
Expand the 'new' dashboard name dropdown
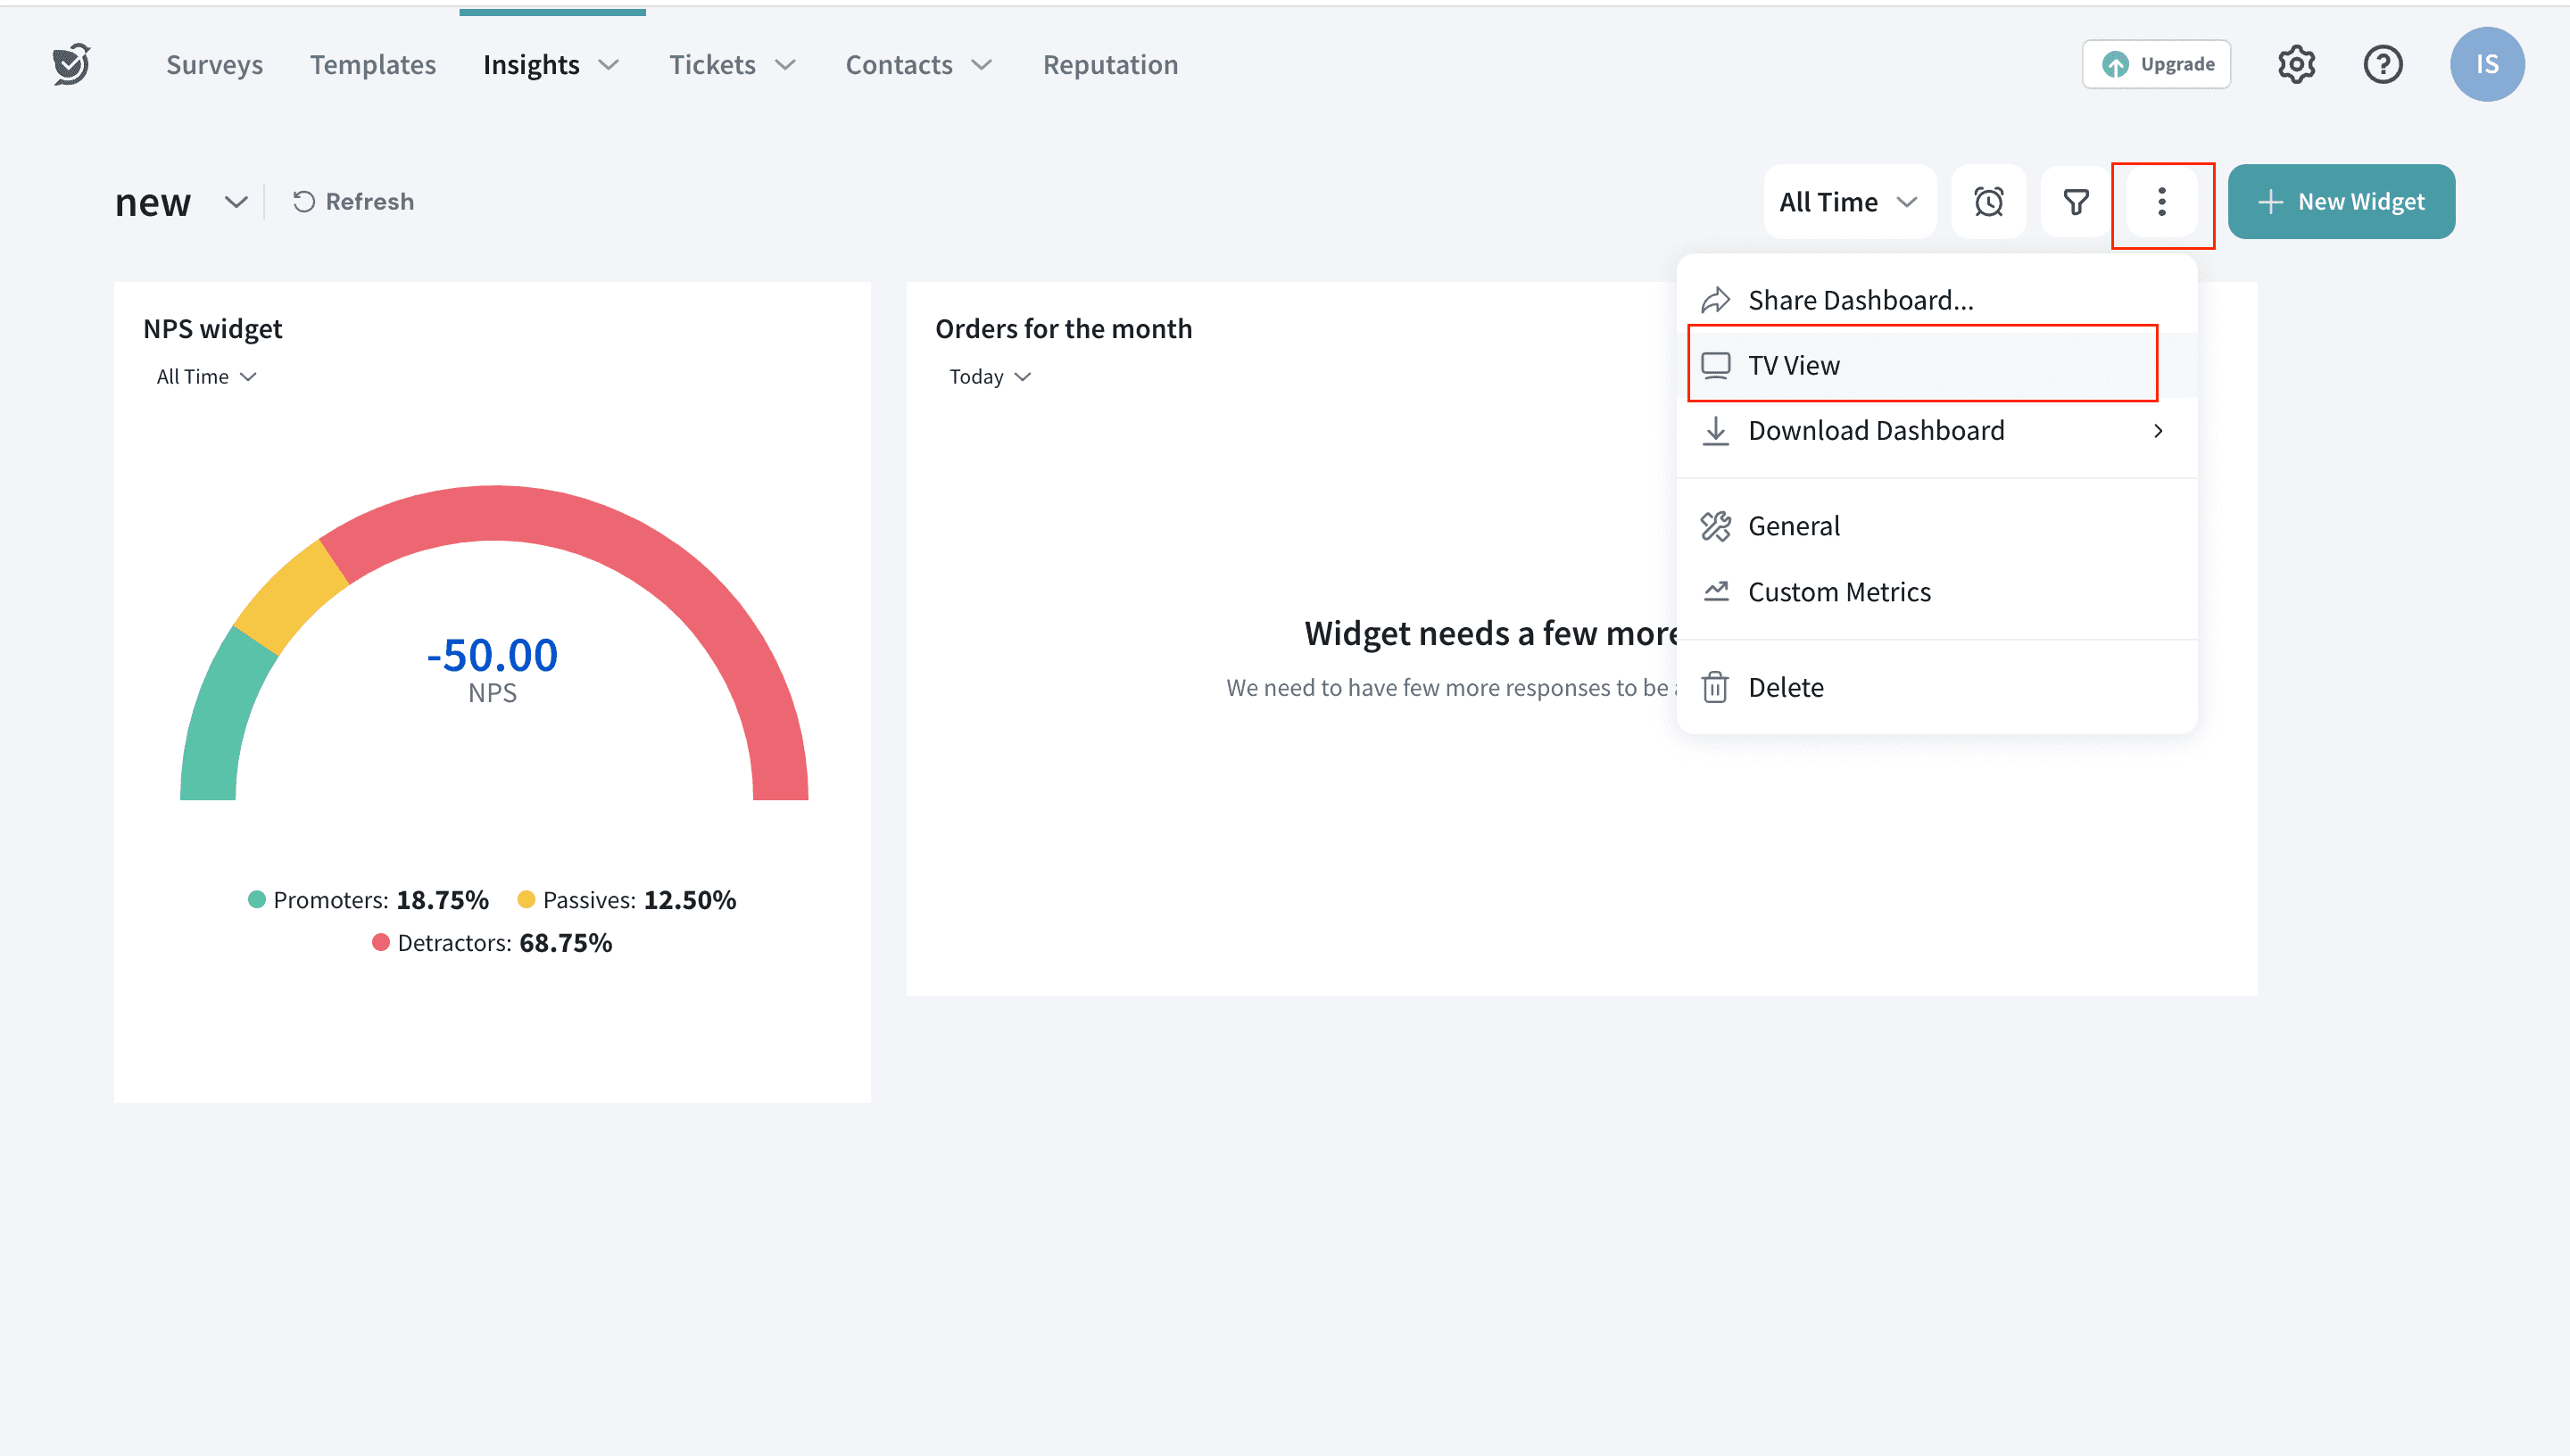tap(235, 202)
